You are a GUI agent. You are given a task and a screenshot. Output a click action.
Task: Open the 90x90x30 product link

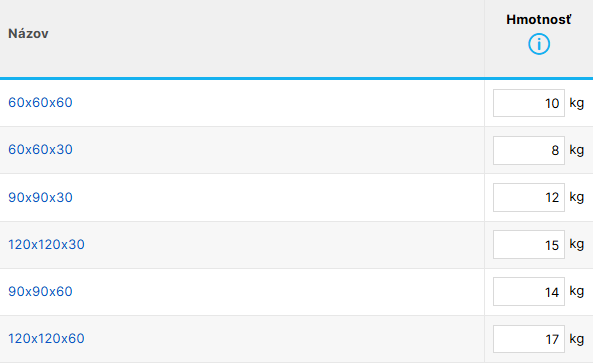click(40, 197)
